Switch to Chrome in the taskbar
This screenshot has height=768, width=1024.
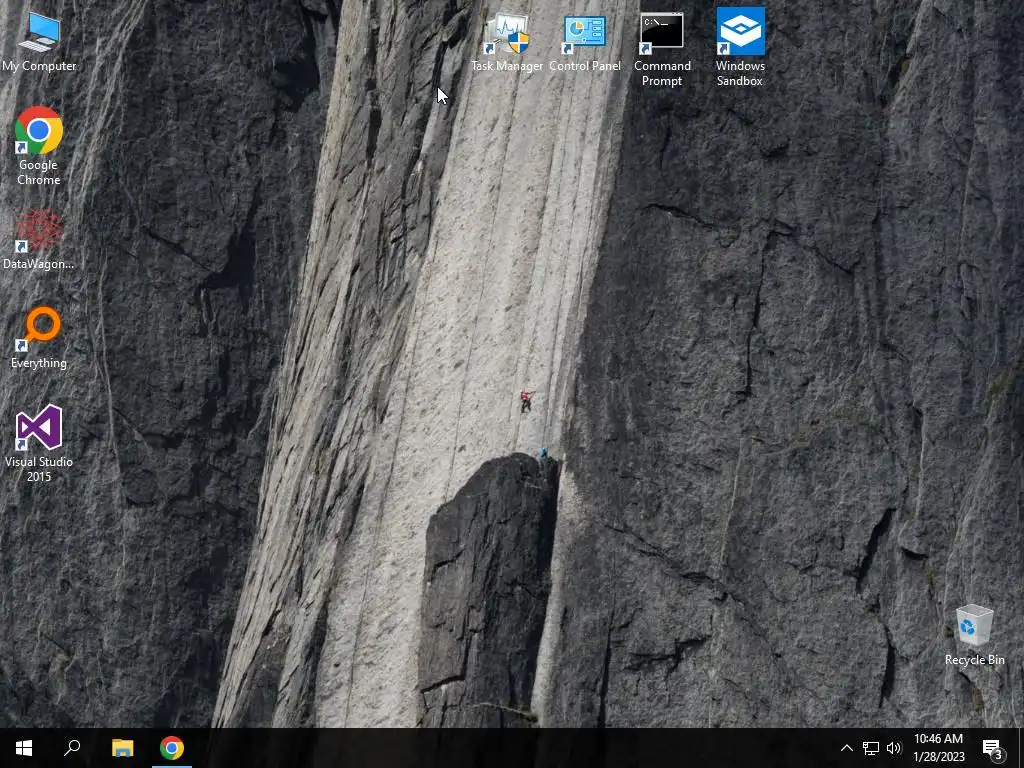(x=172, y=748)
